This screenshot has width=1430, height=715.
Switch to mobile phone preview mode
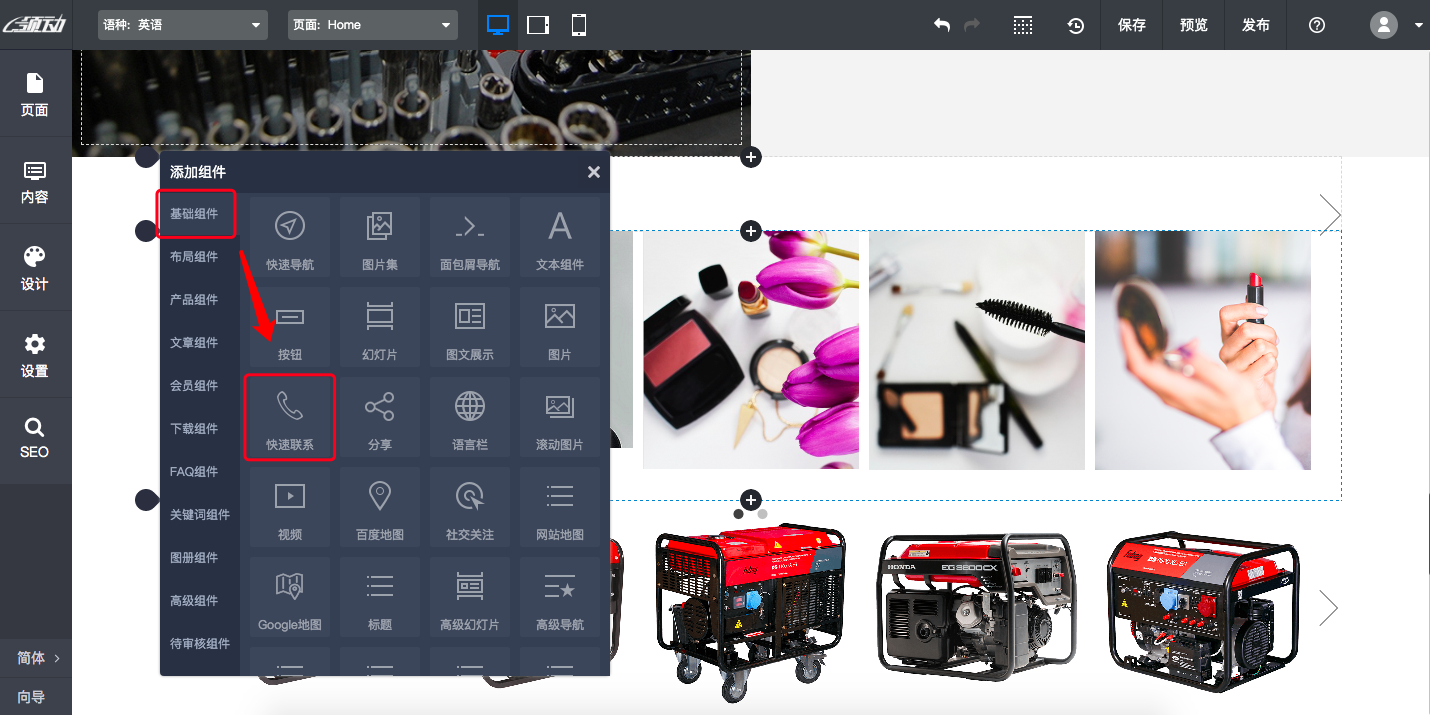coord(578,25)
